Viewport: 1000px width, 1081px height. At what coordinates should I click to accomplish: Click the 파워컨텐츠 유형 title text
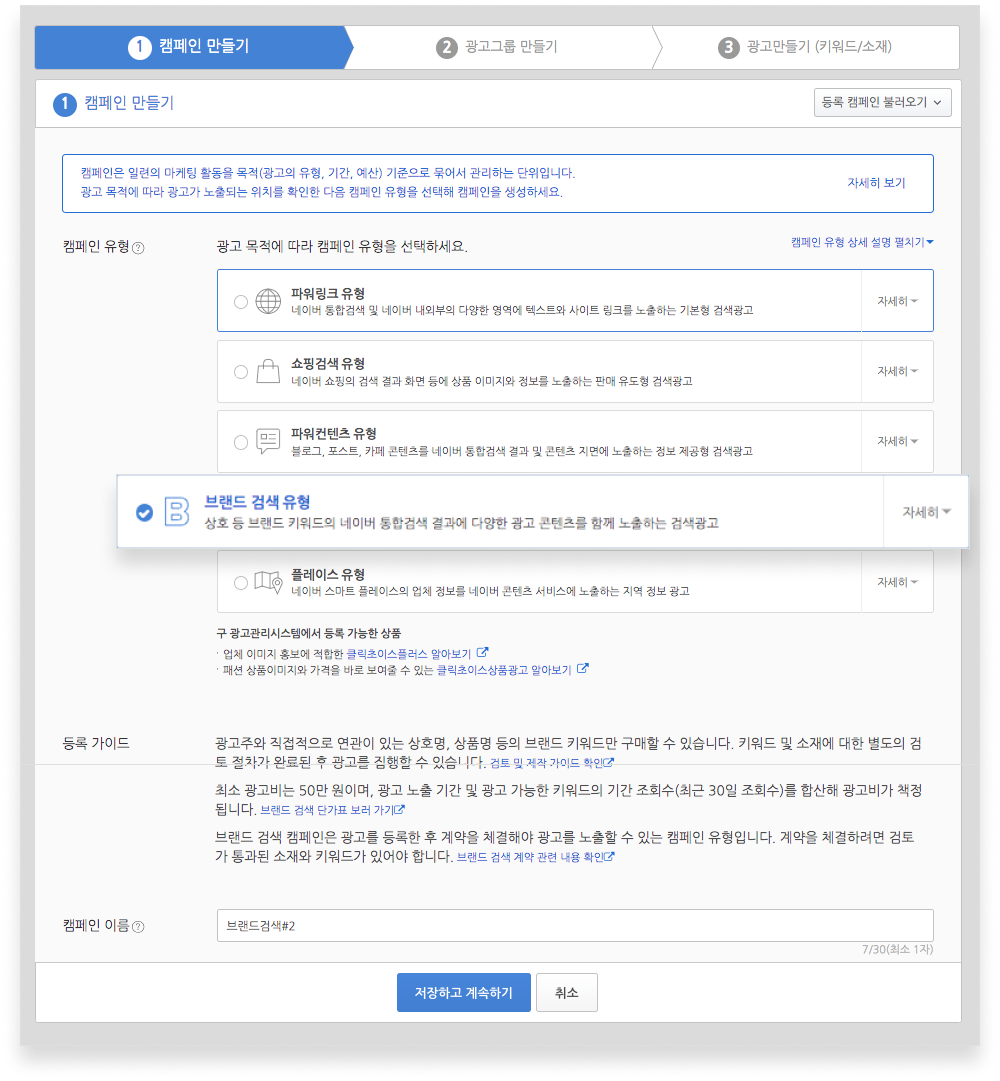(x=334, y=433)
